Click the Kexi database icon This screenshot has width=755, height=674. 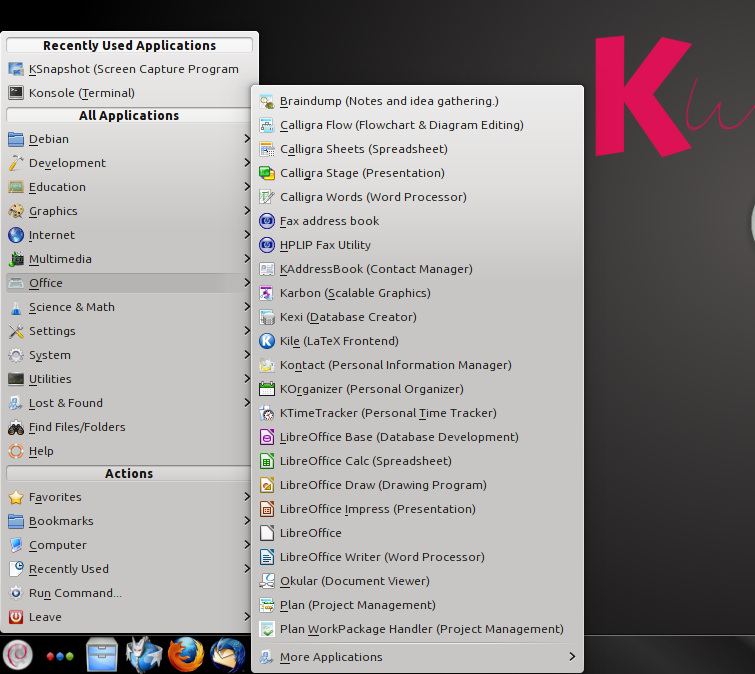(267, 317)
